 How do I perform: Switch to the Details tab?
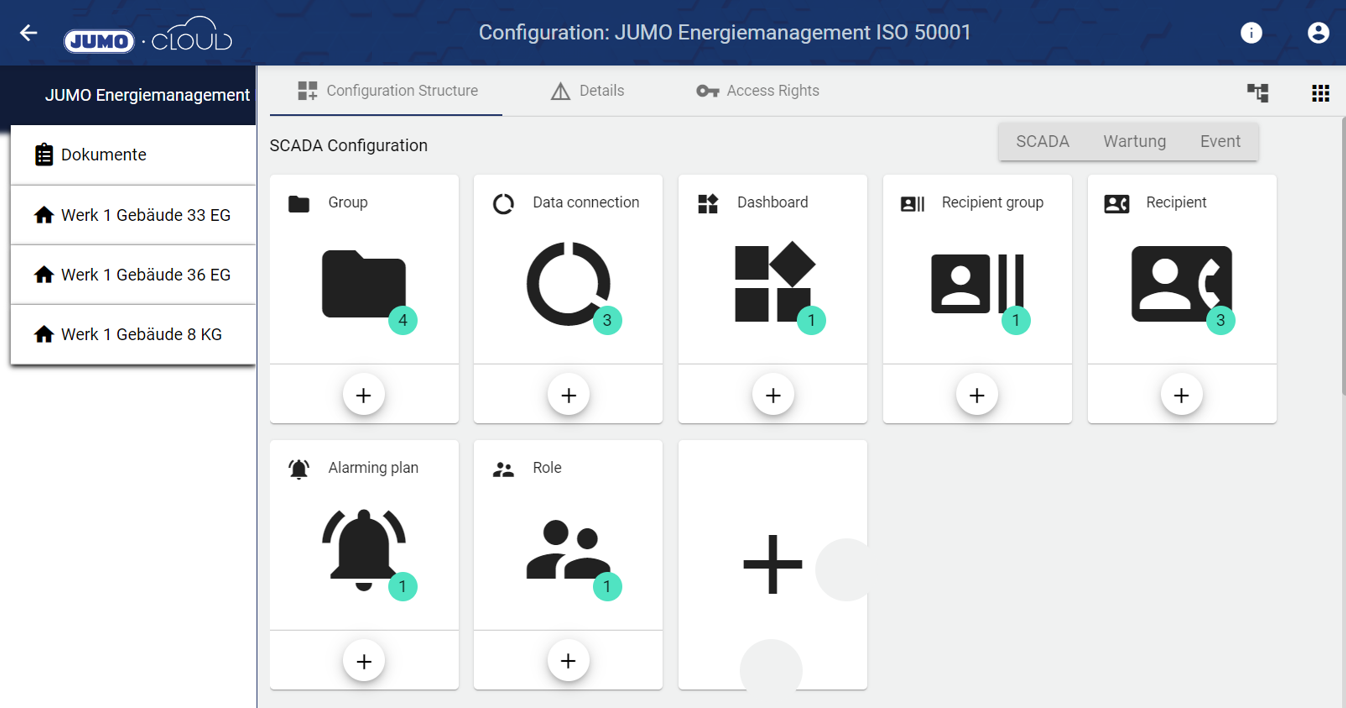click(x=588, y=91)
